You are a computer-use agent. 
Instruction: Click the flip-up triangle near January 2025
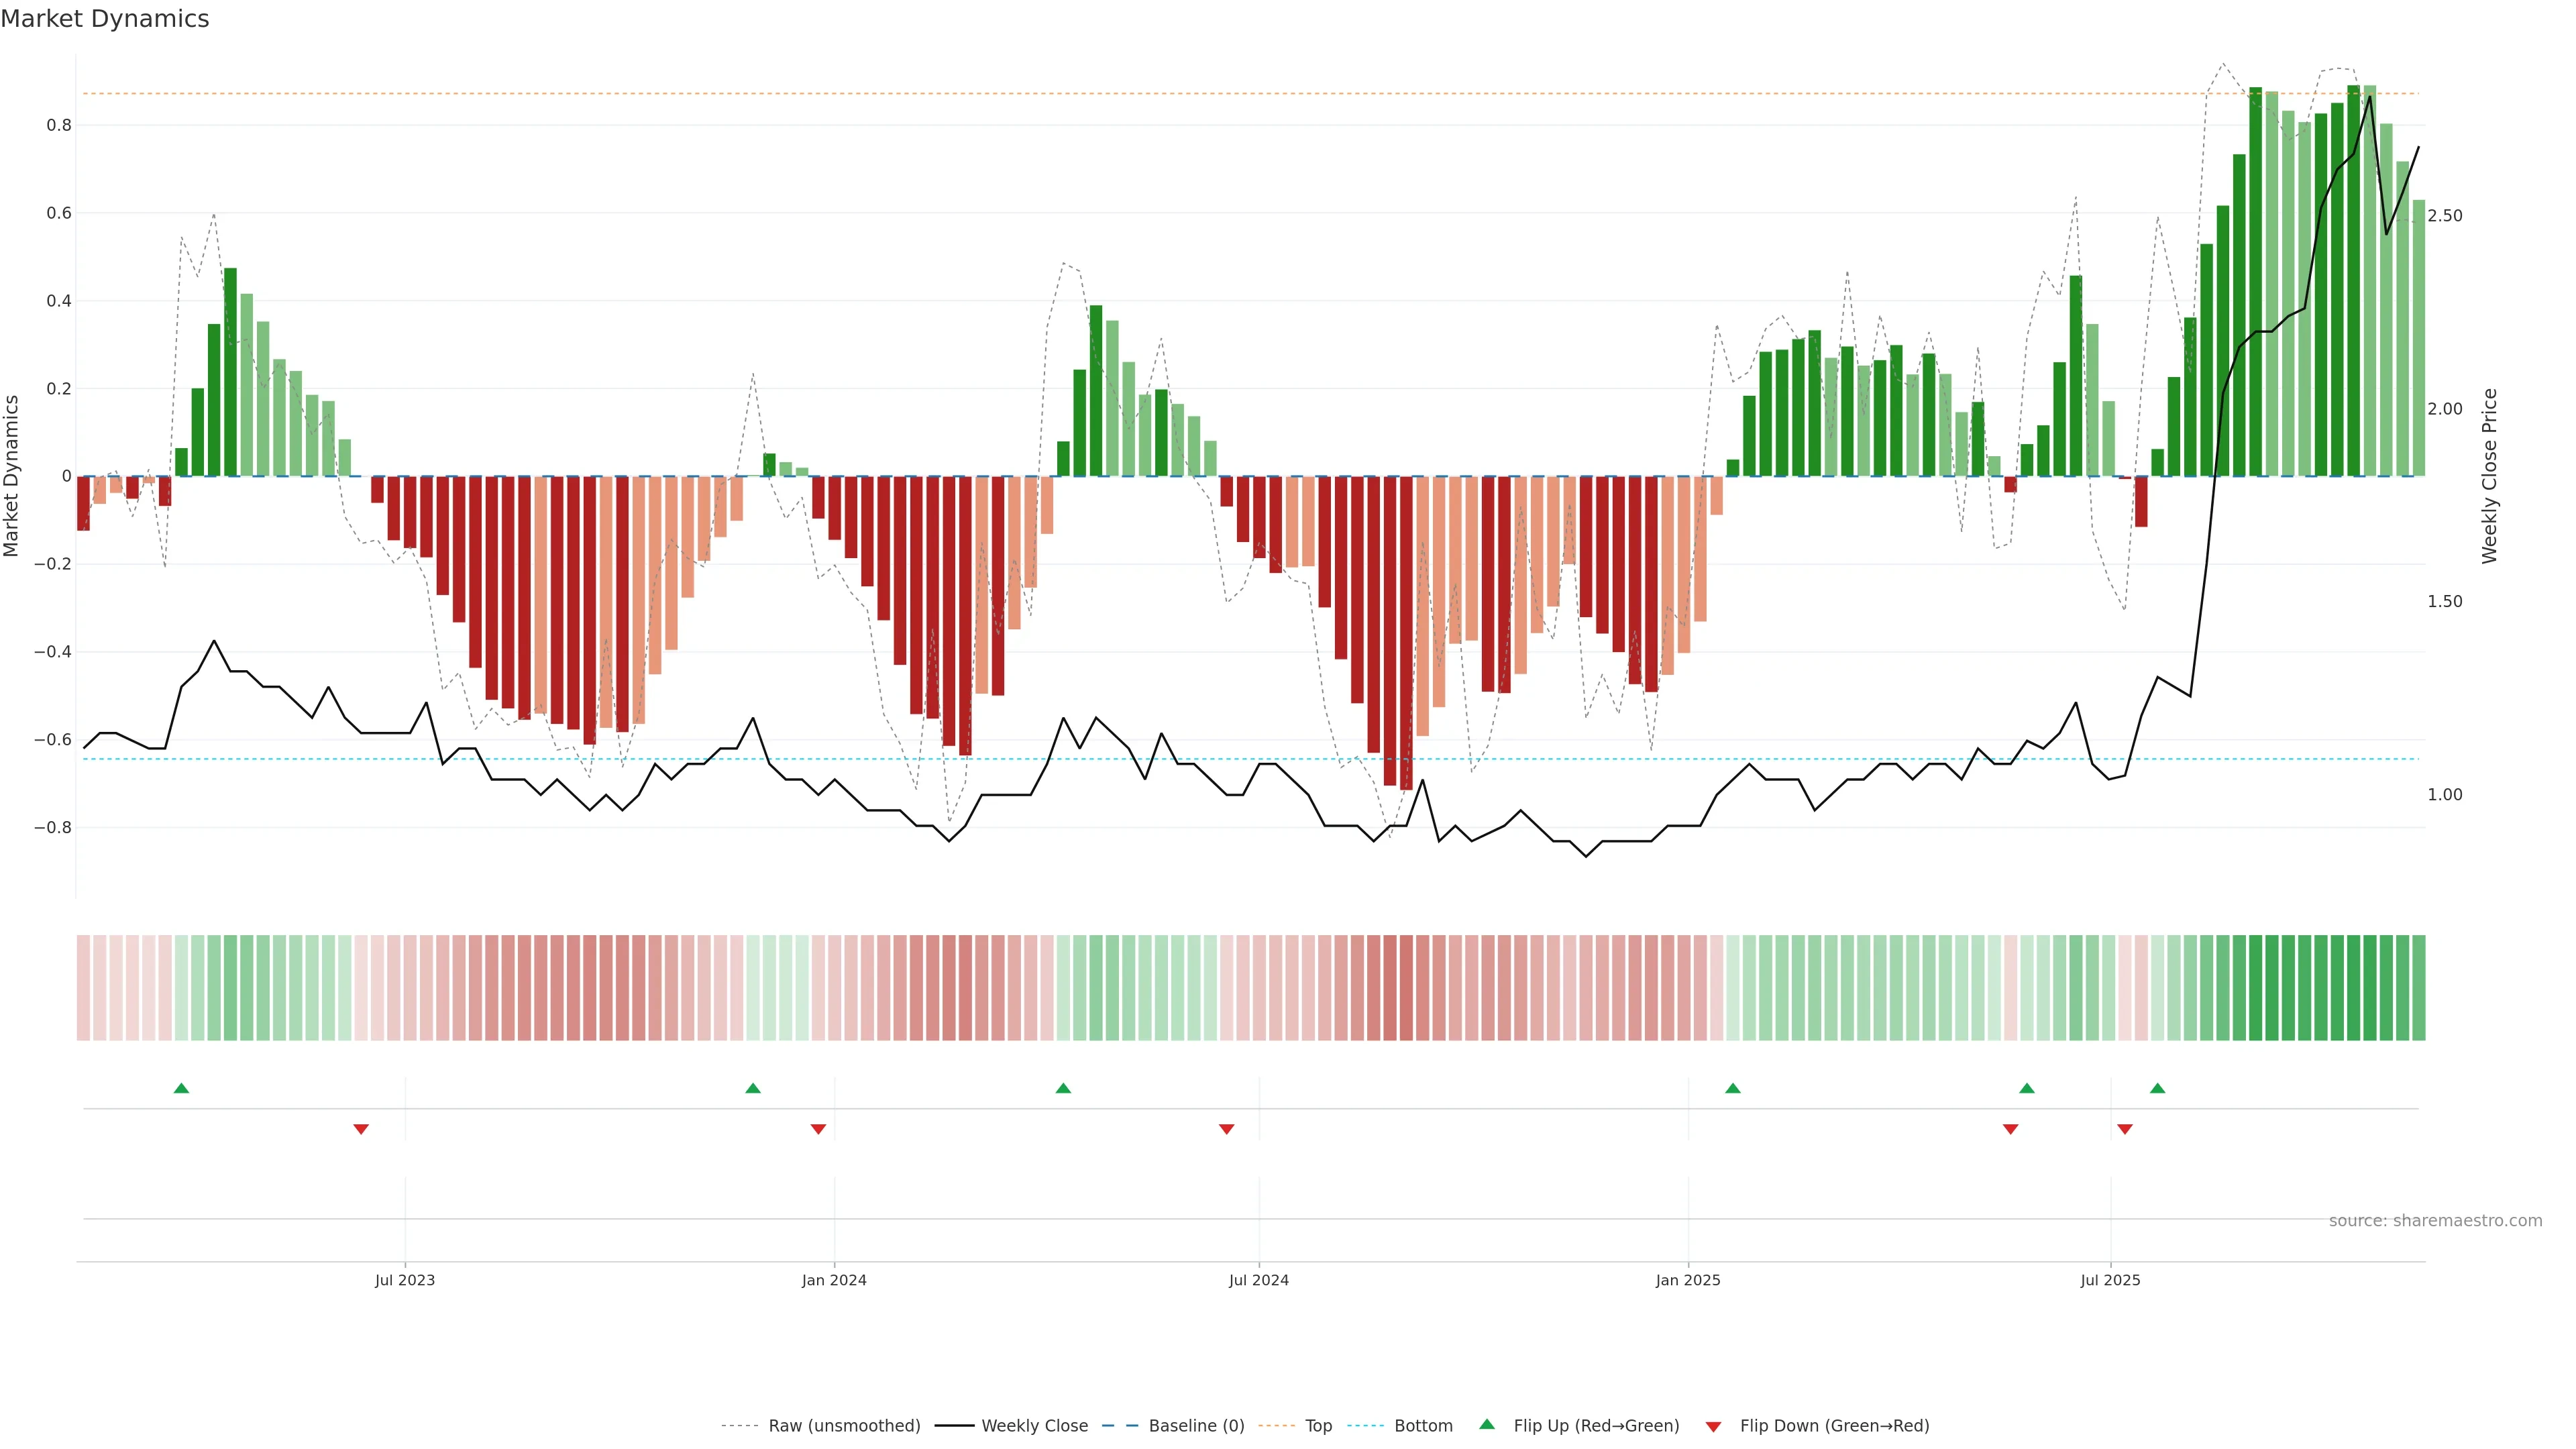click(1733, 1088)
